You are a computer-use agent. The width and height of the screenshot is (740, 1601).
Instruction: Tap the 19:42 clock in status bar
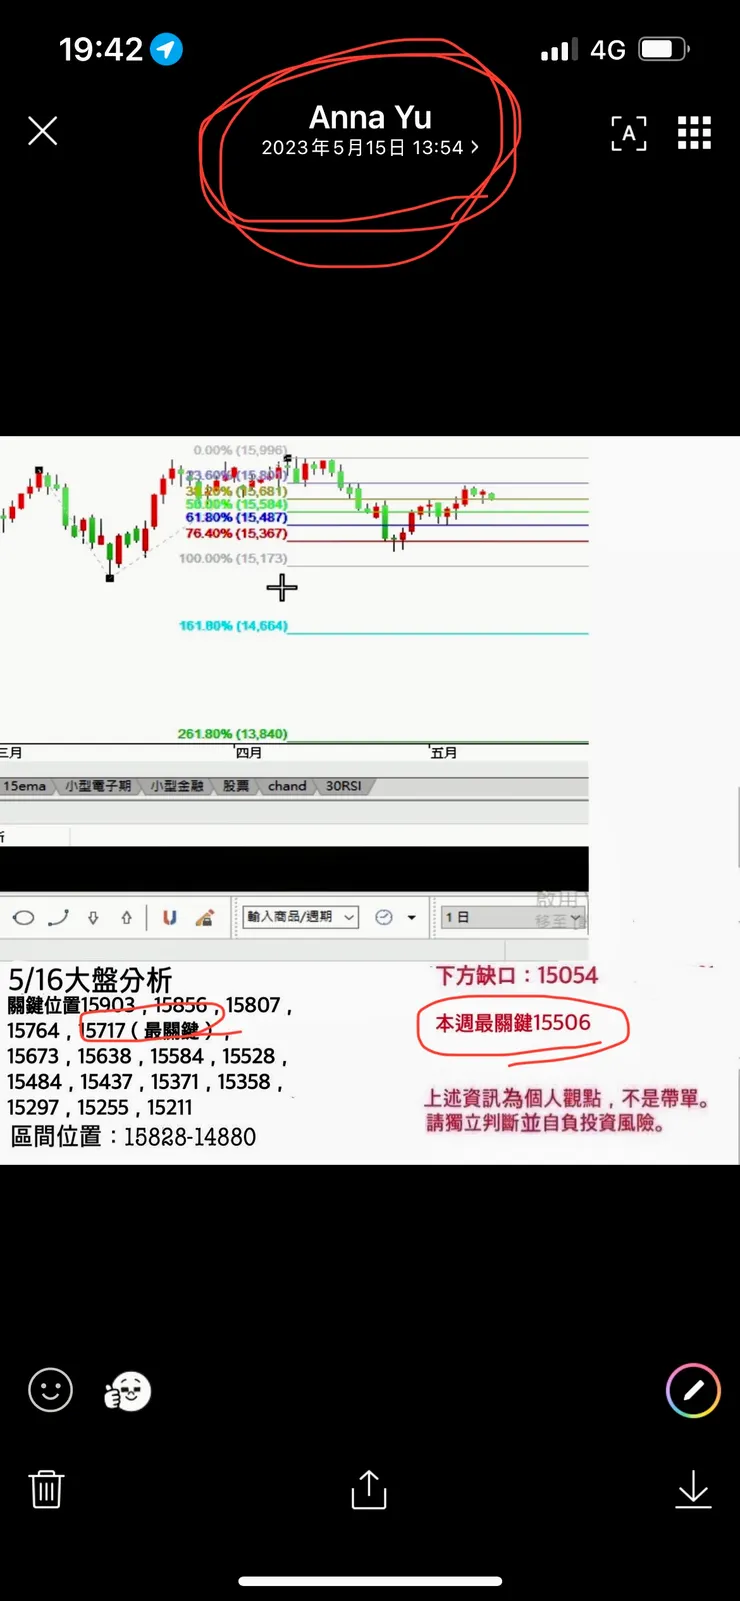click(101, 49)
